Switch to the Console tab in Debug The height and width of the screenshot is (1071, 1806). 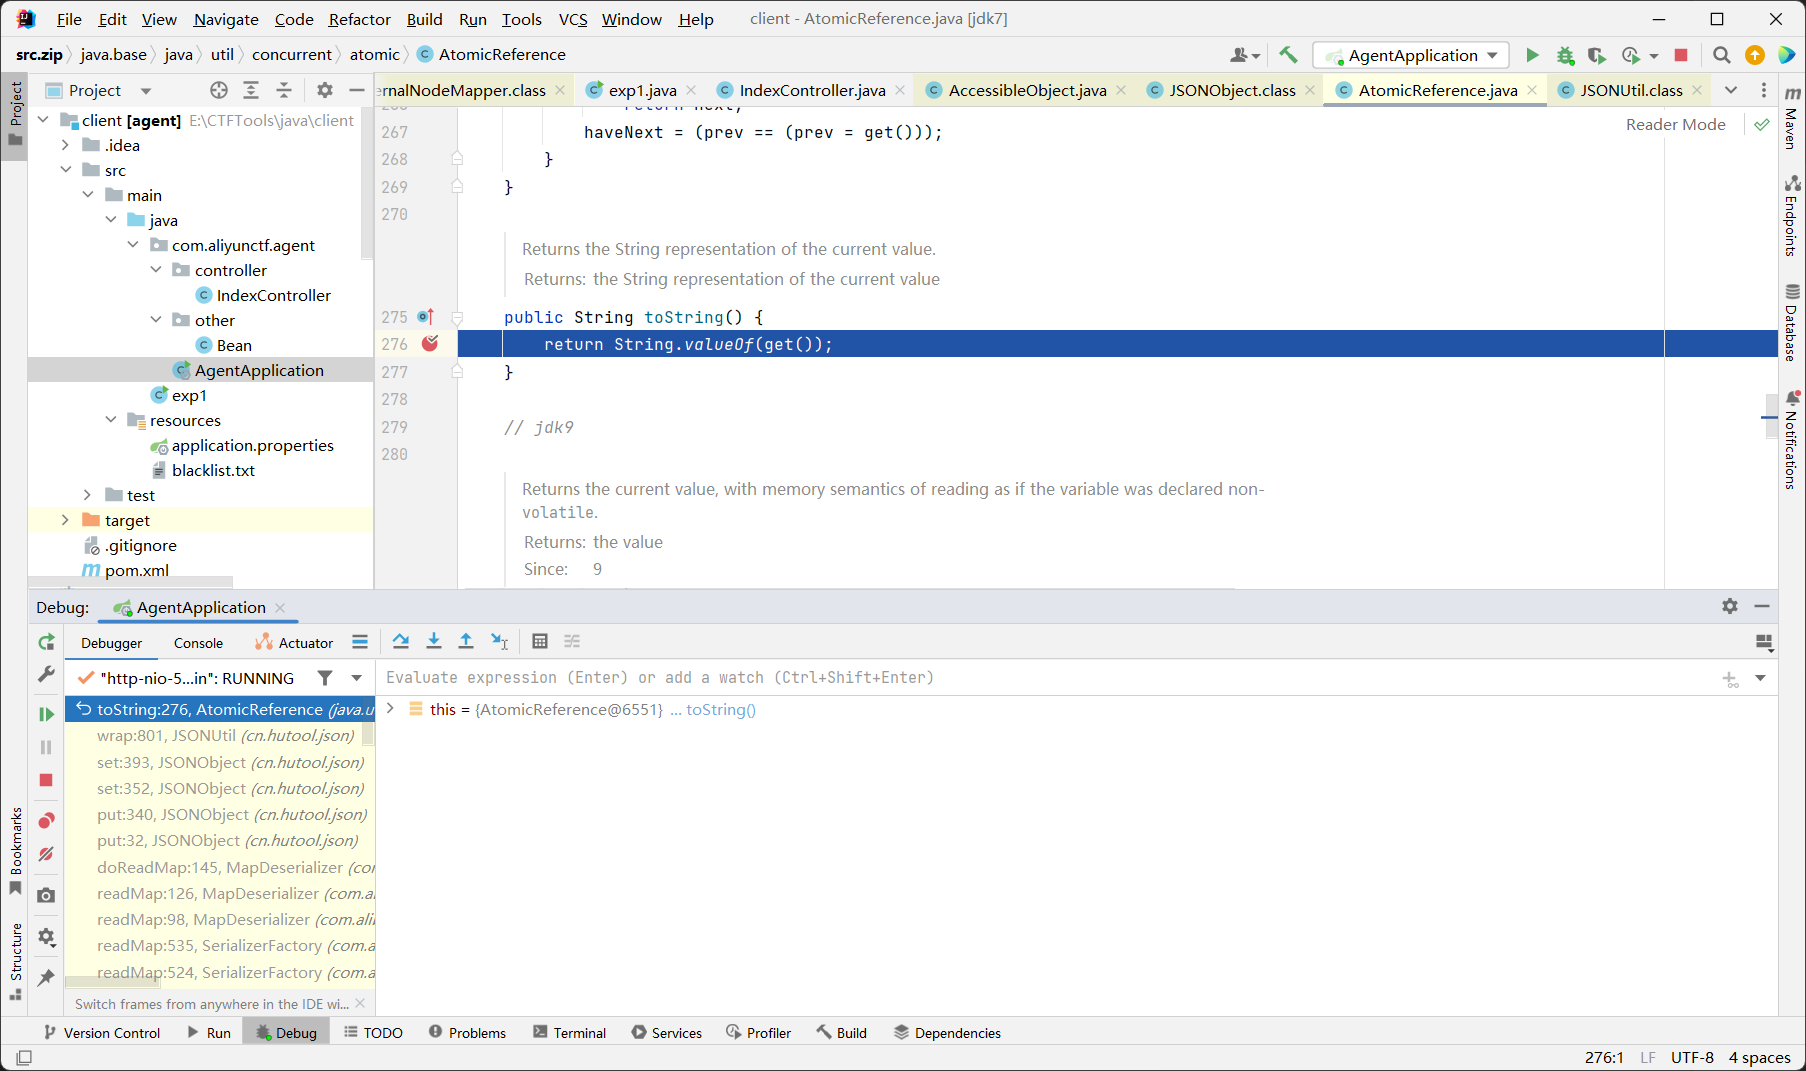click(x=198, y=643)
